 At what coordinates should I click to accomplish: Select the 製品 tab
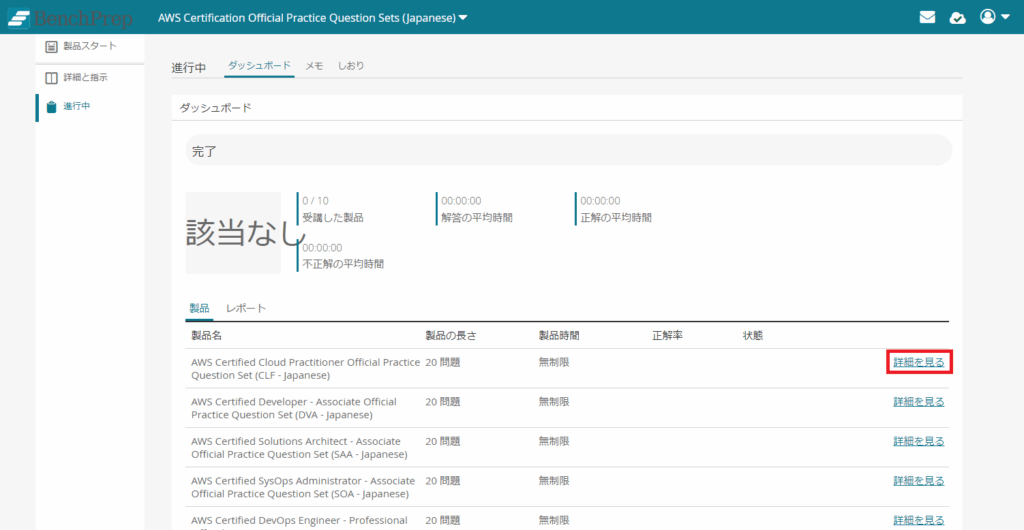[x=199, y=308]
